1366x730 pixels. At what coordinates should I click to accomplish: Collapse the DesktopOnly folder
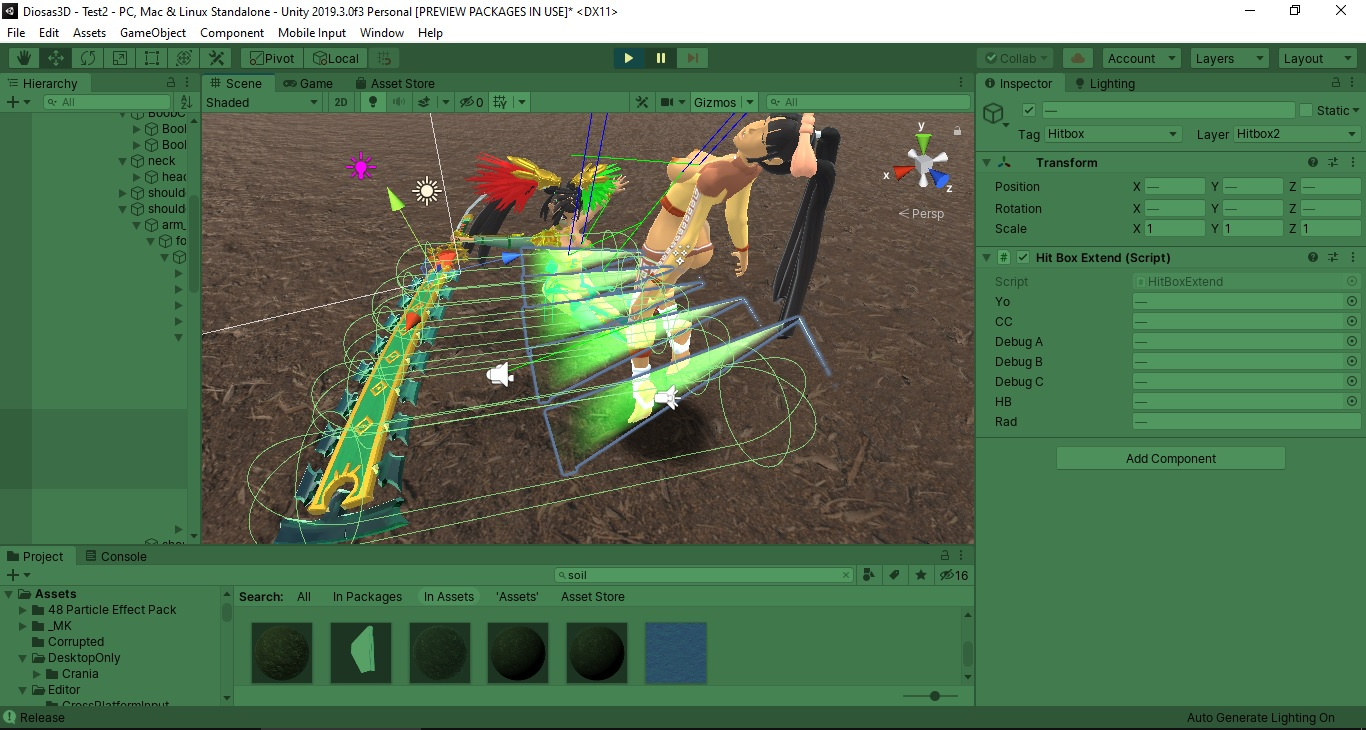23,658
